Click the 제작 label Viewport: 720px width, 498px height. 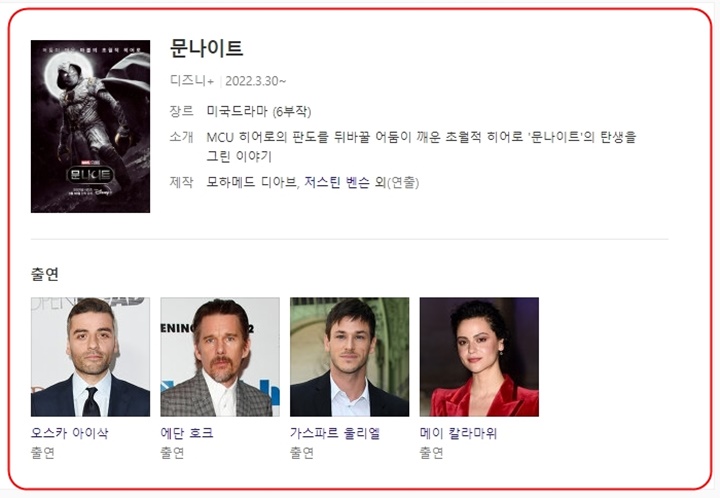coord(181,182)
